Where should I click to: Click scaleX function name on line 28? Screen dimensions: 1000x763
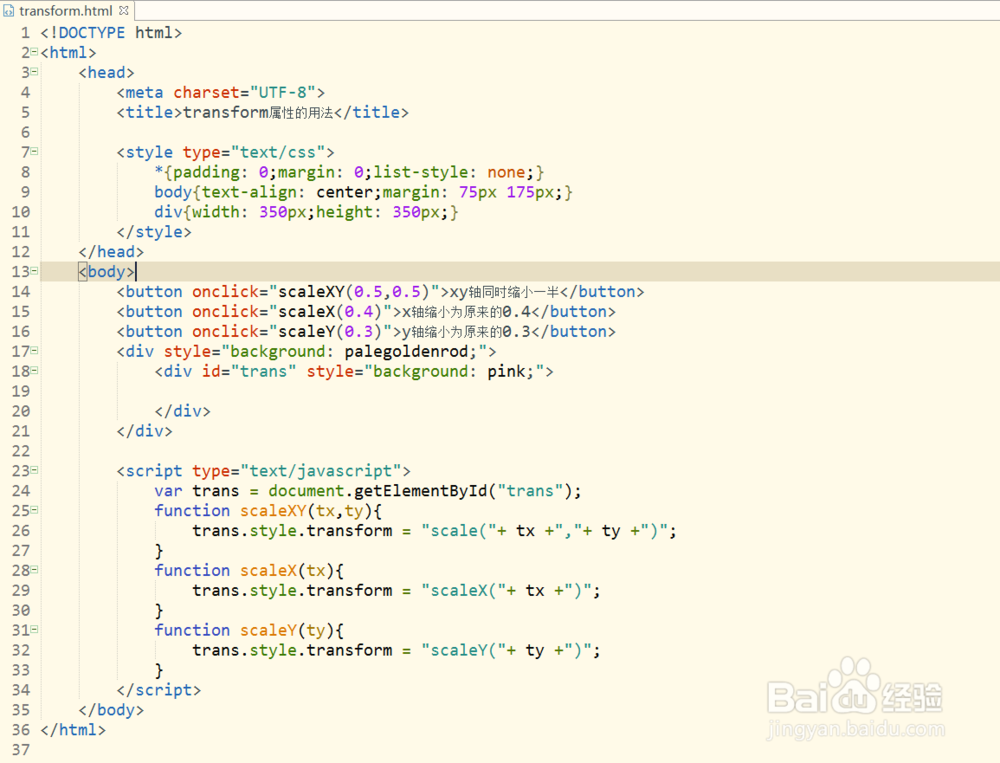tap(268, 570)
